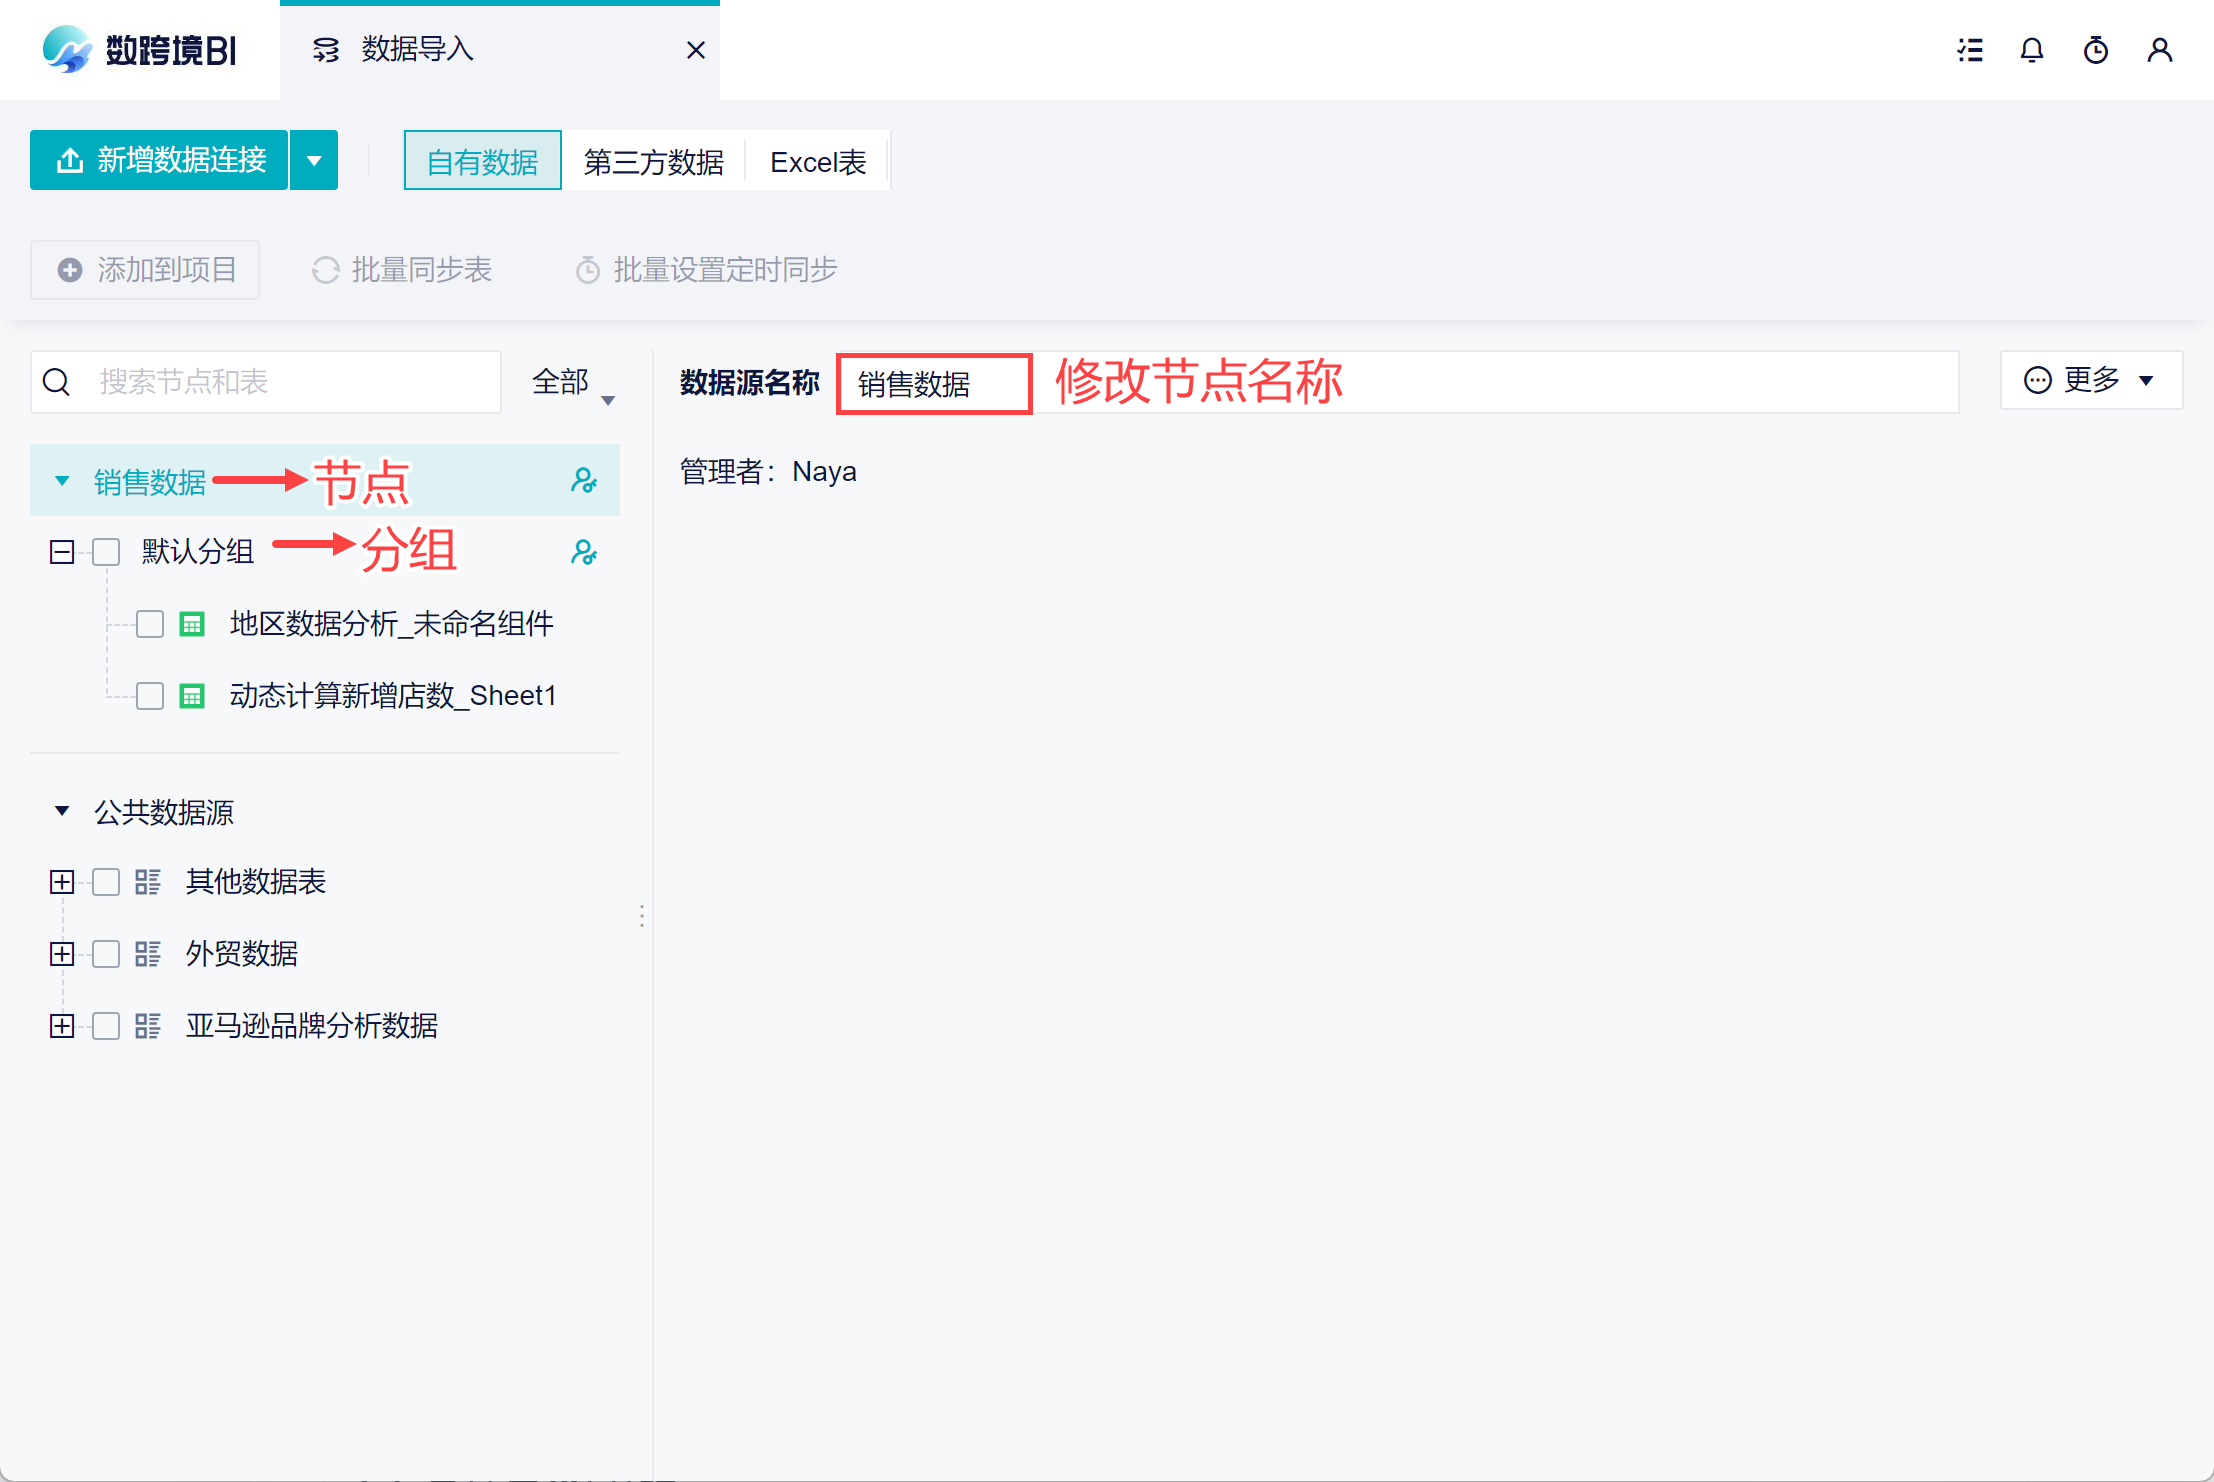
Task: Focus the 搜索节点和表 search field
Action: [x=266, y=382]
